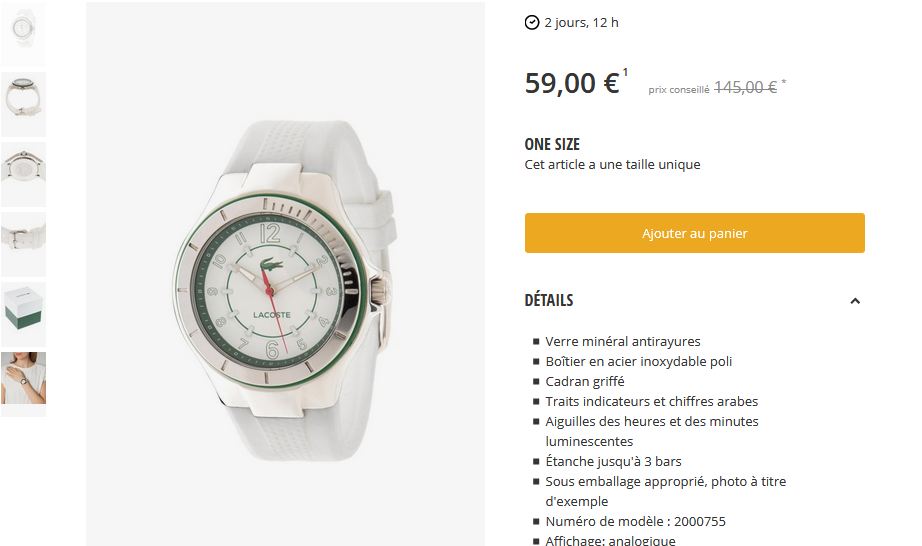Click the DÉTAILS heading
Viewport: 922px width, 546px height.
[549, 300]
